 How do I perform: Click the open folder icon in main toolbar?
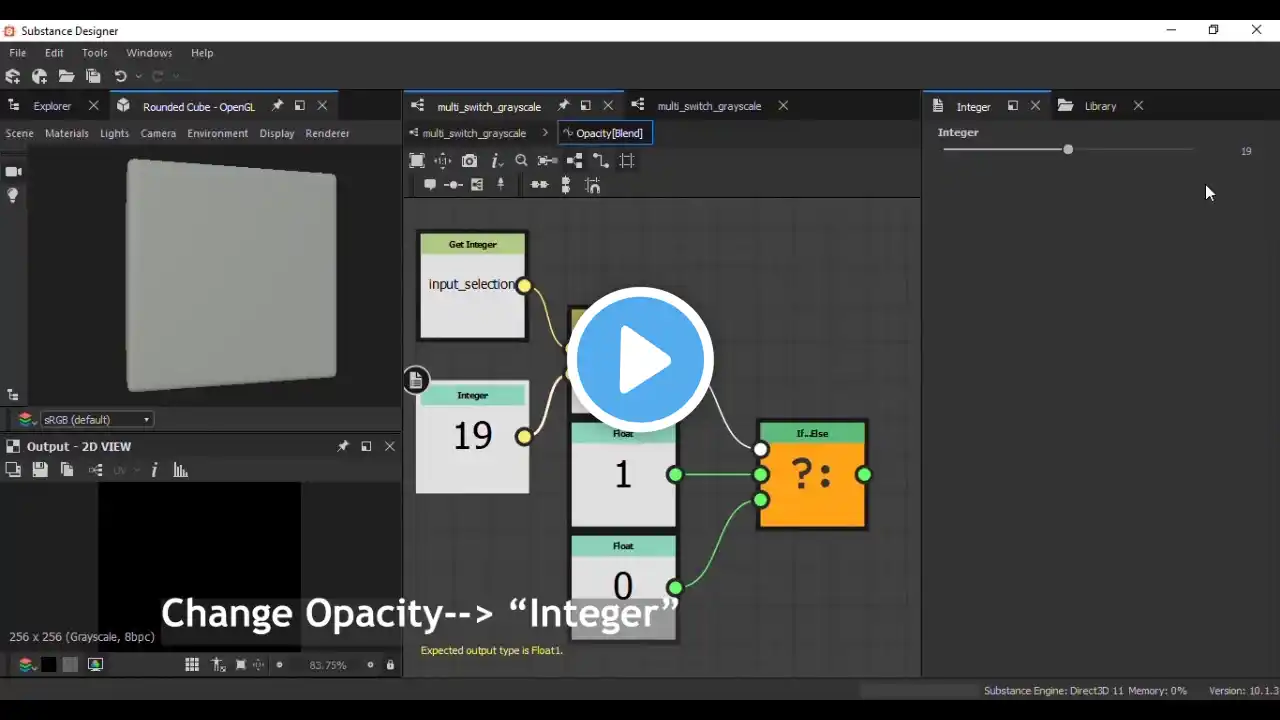tap(67, 77)
